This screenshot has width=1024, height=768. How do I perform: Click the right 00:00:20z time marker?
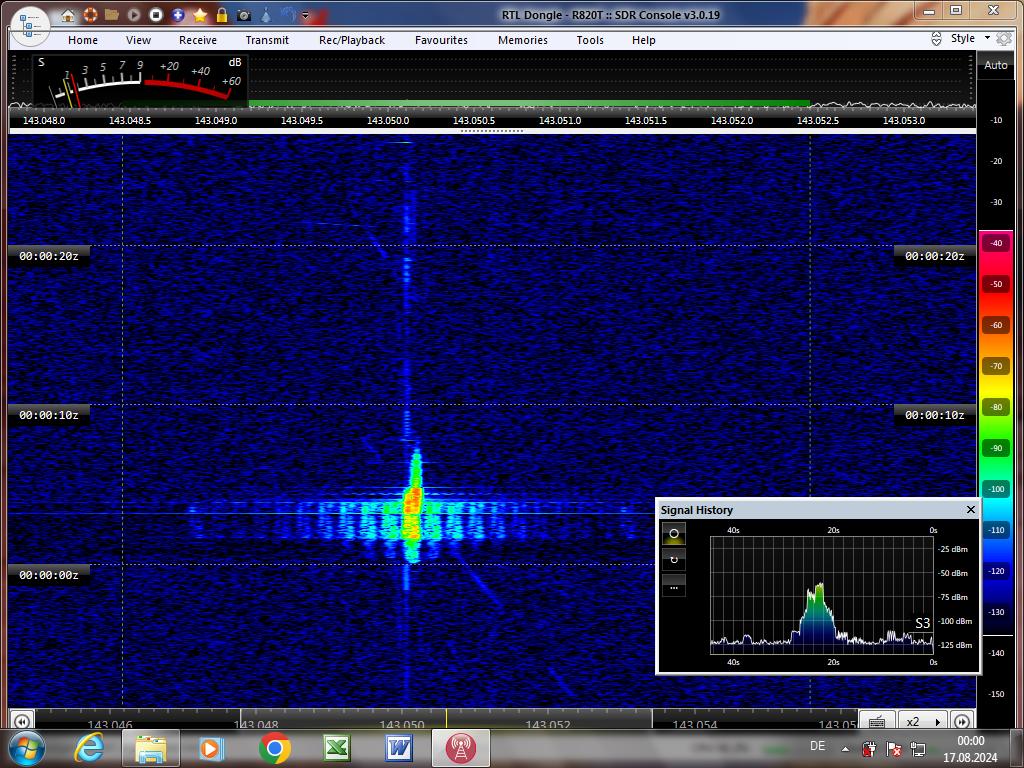(x=935, y=256)
